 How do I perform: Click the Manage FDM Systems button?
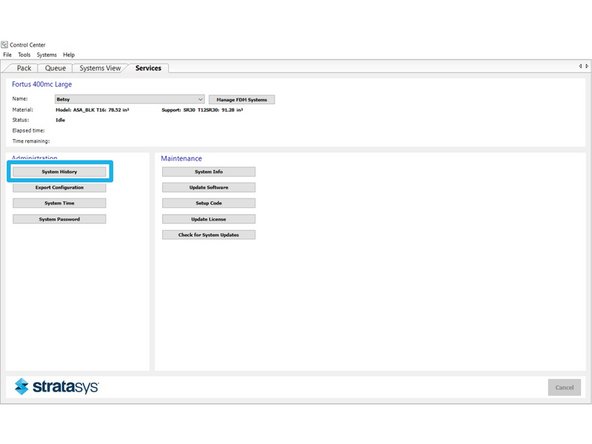[242, 100]
